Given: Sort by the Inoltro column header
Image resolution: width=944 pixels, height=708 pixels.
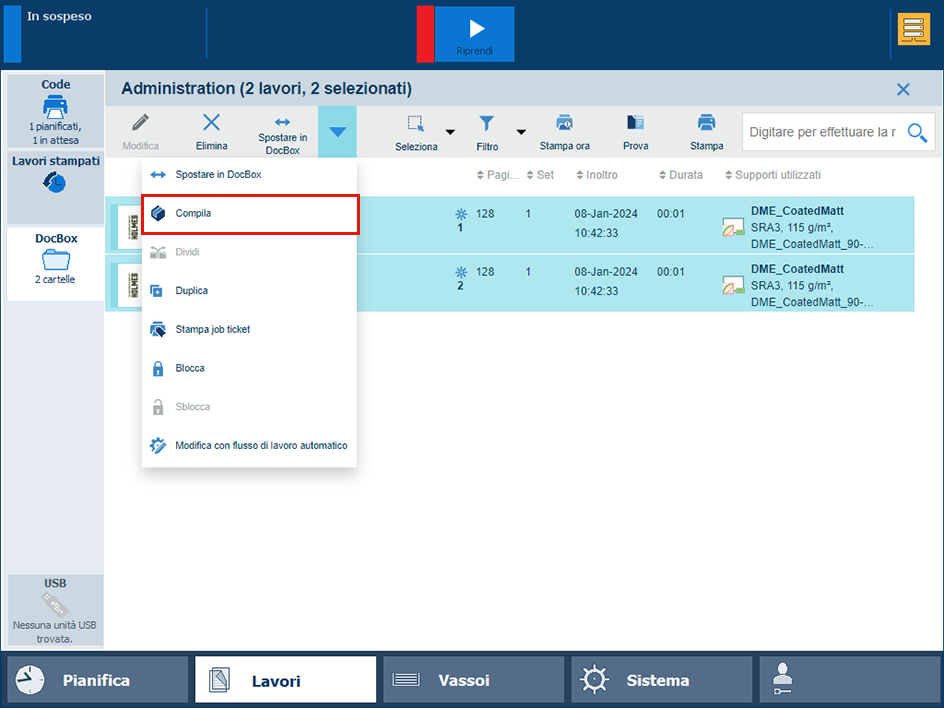Looking at the screenshot, I should click(597, 175).
